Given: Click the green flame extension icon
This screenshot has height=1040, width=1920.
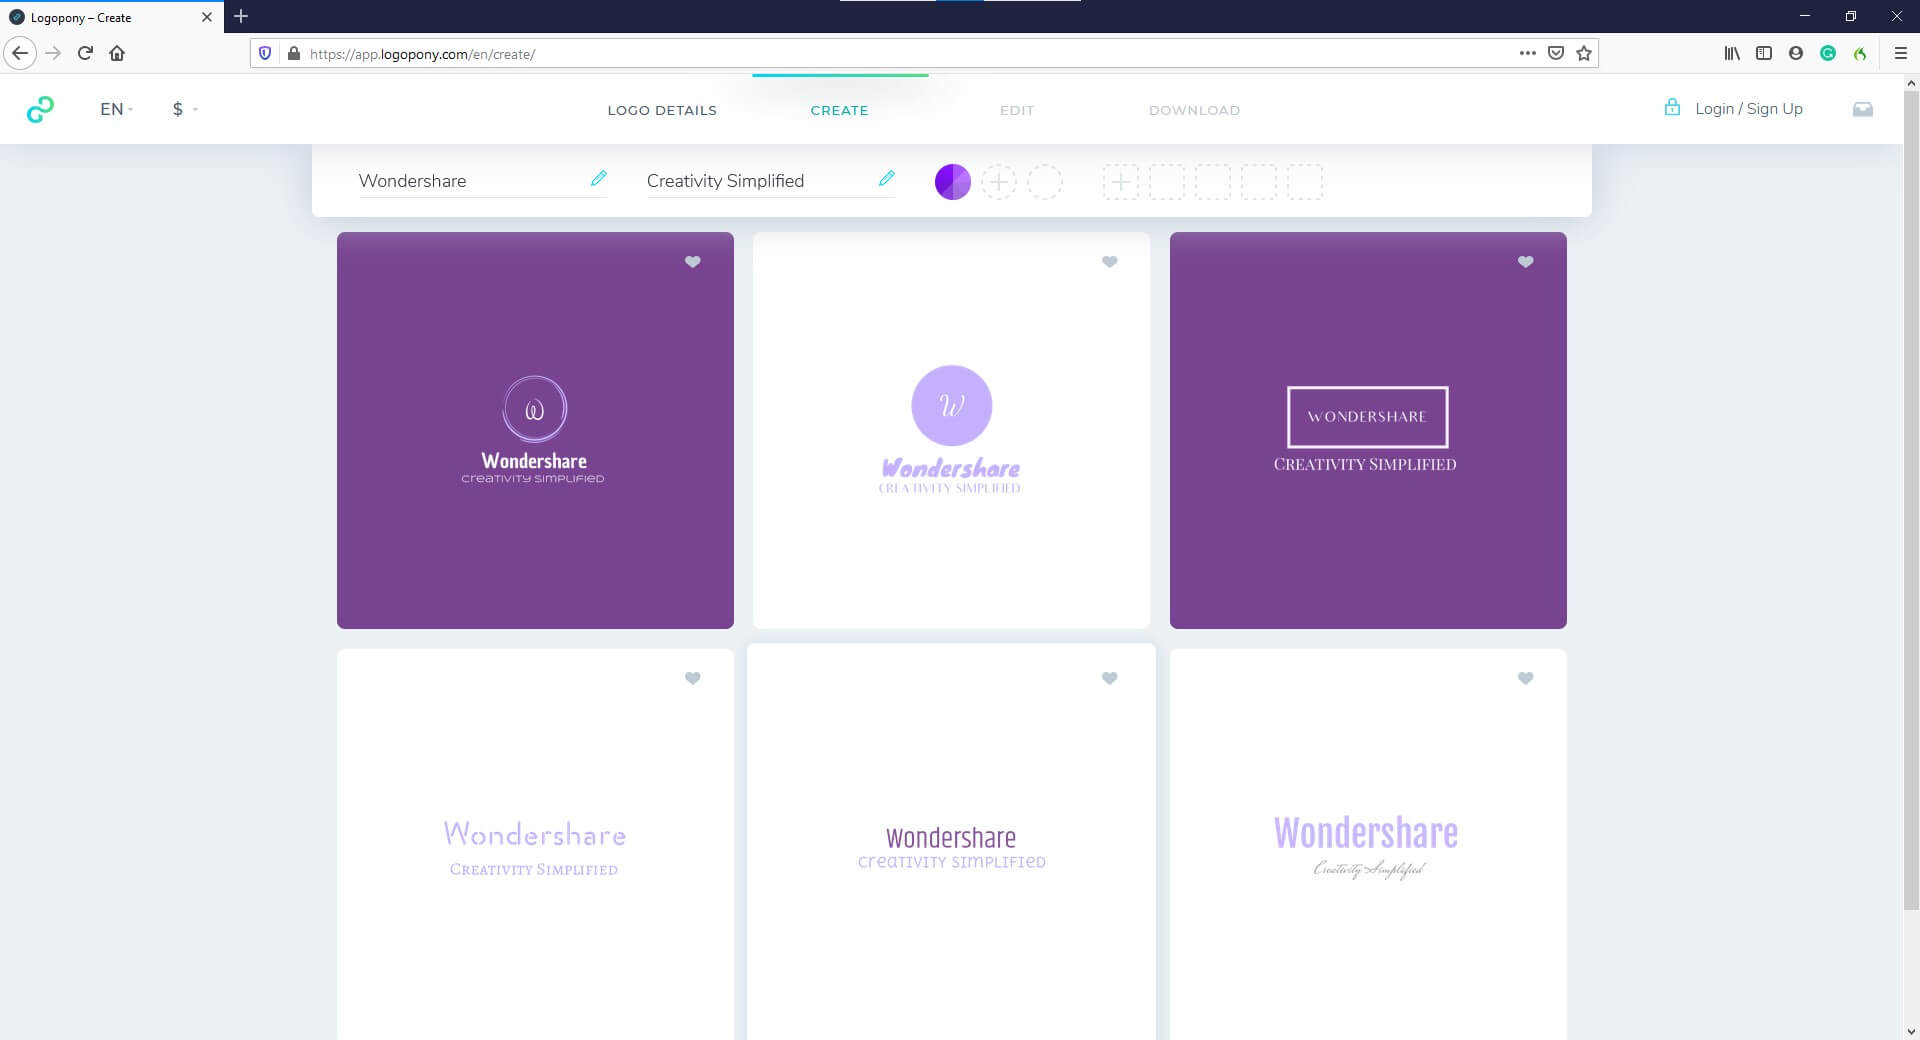Looking at the screenshot, I should [x=1860, y=53].
